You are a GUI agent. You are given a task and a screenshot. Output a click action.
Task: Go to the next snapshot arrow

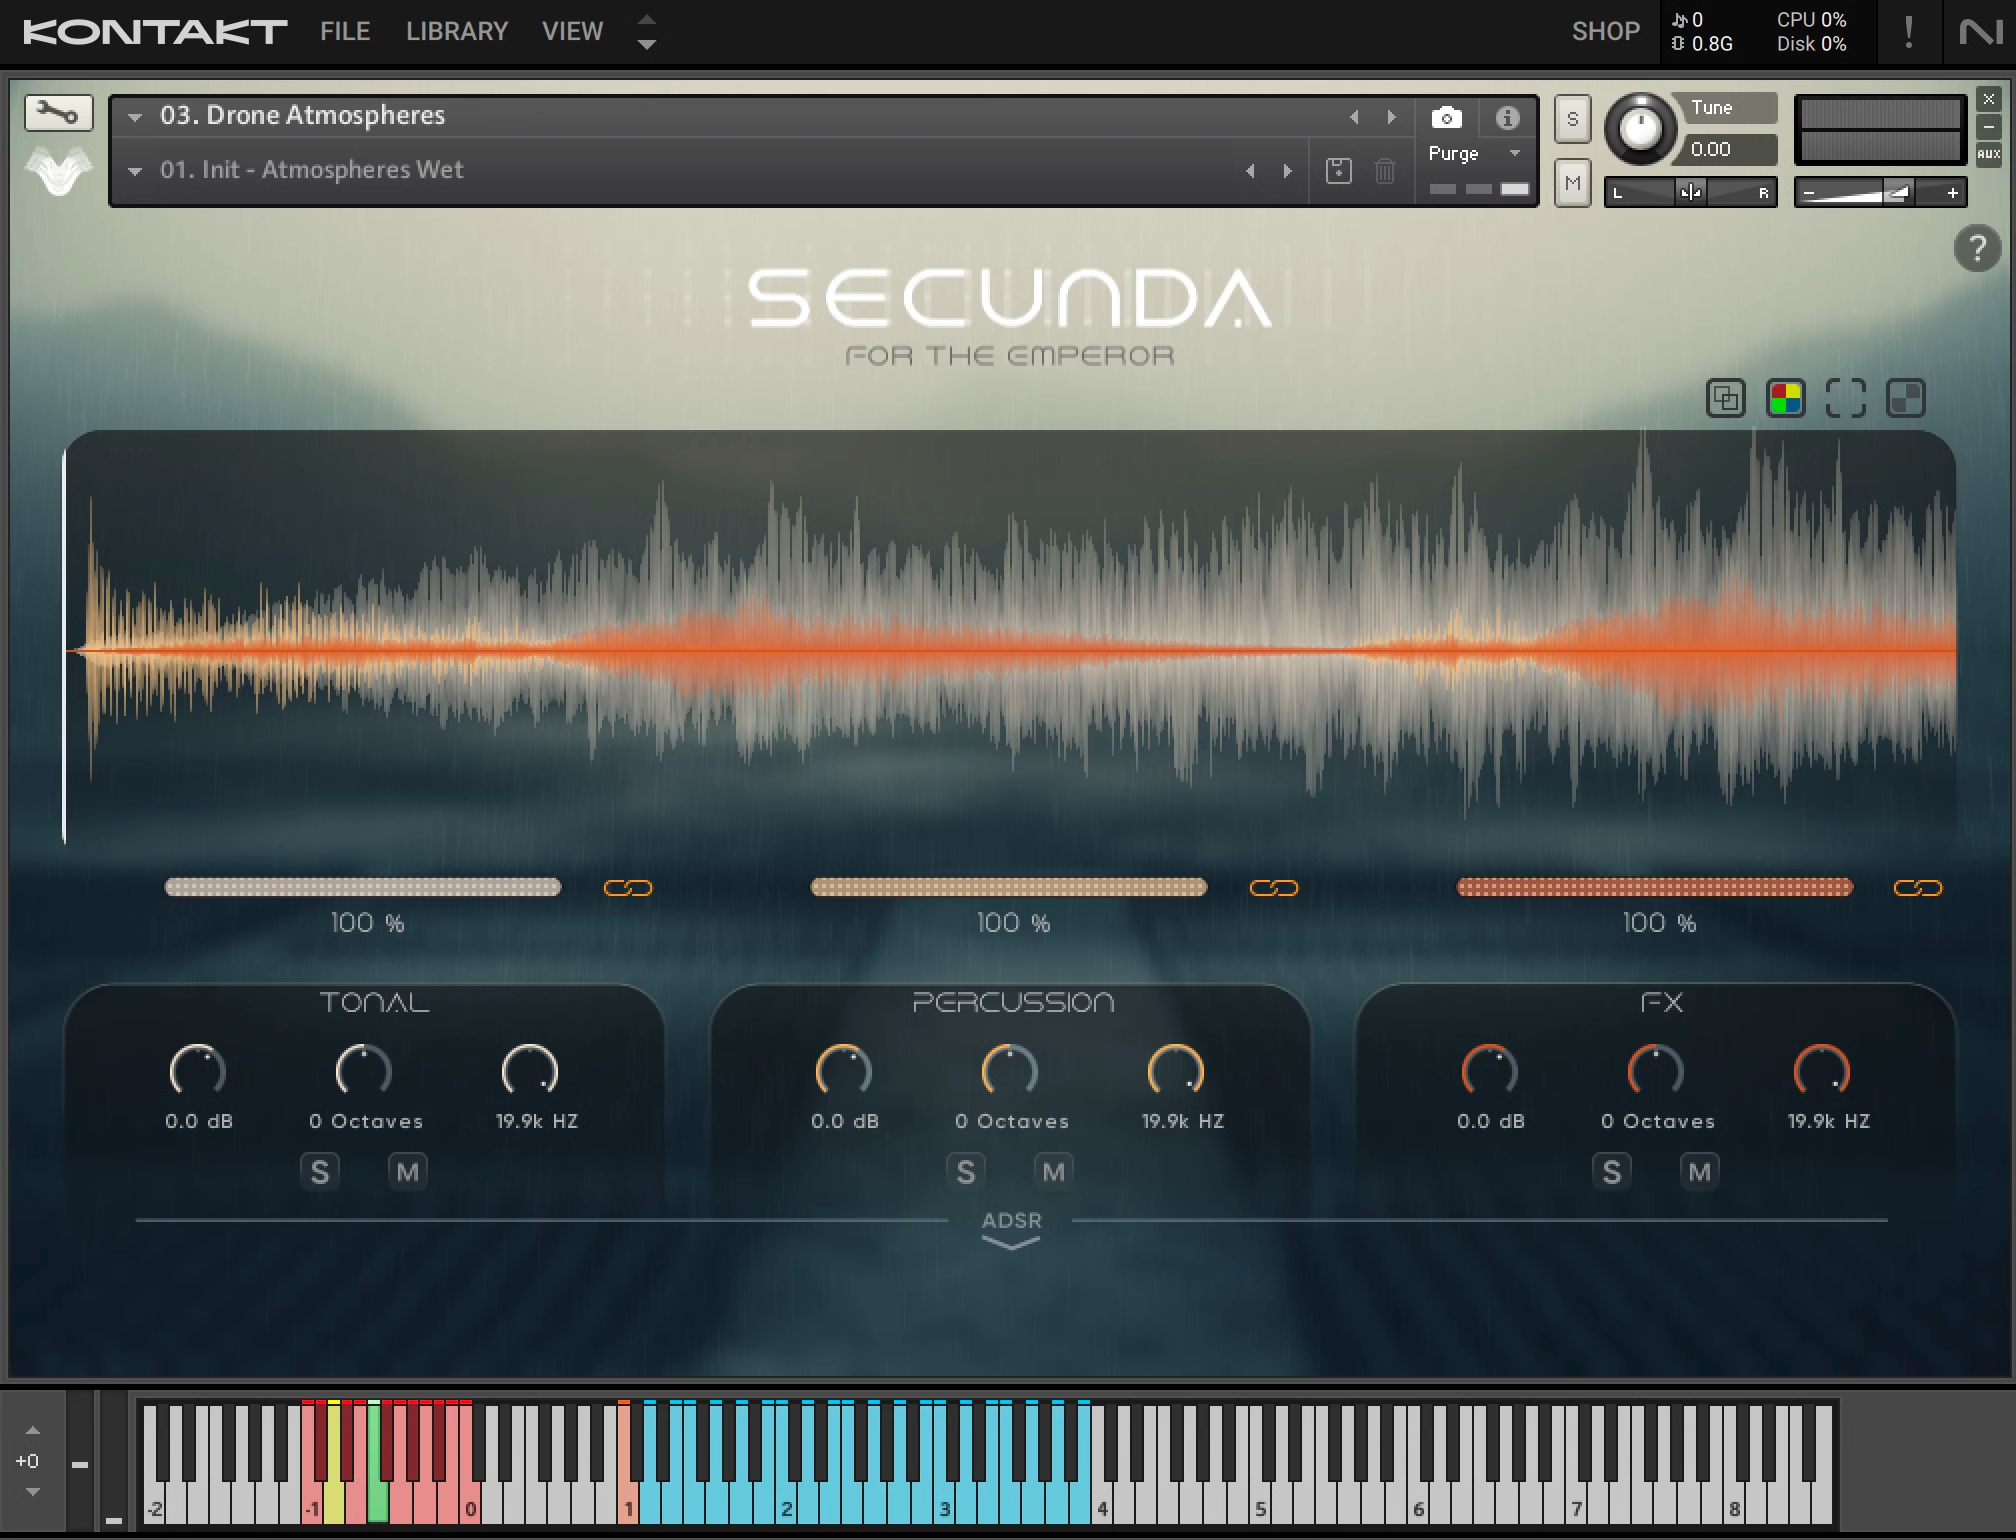[1287, 171]
